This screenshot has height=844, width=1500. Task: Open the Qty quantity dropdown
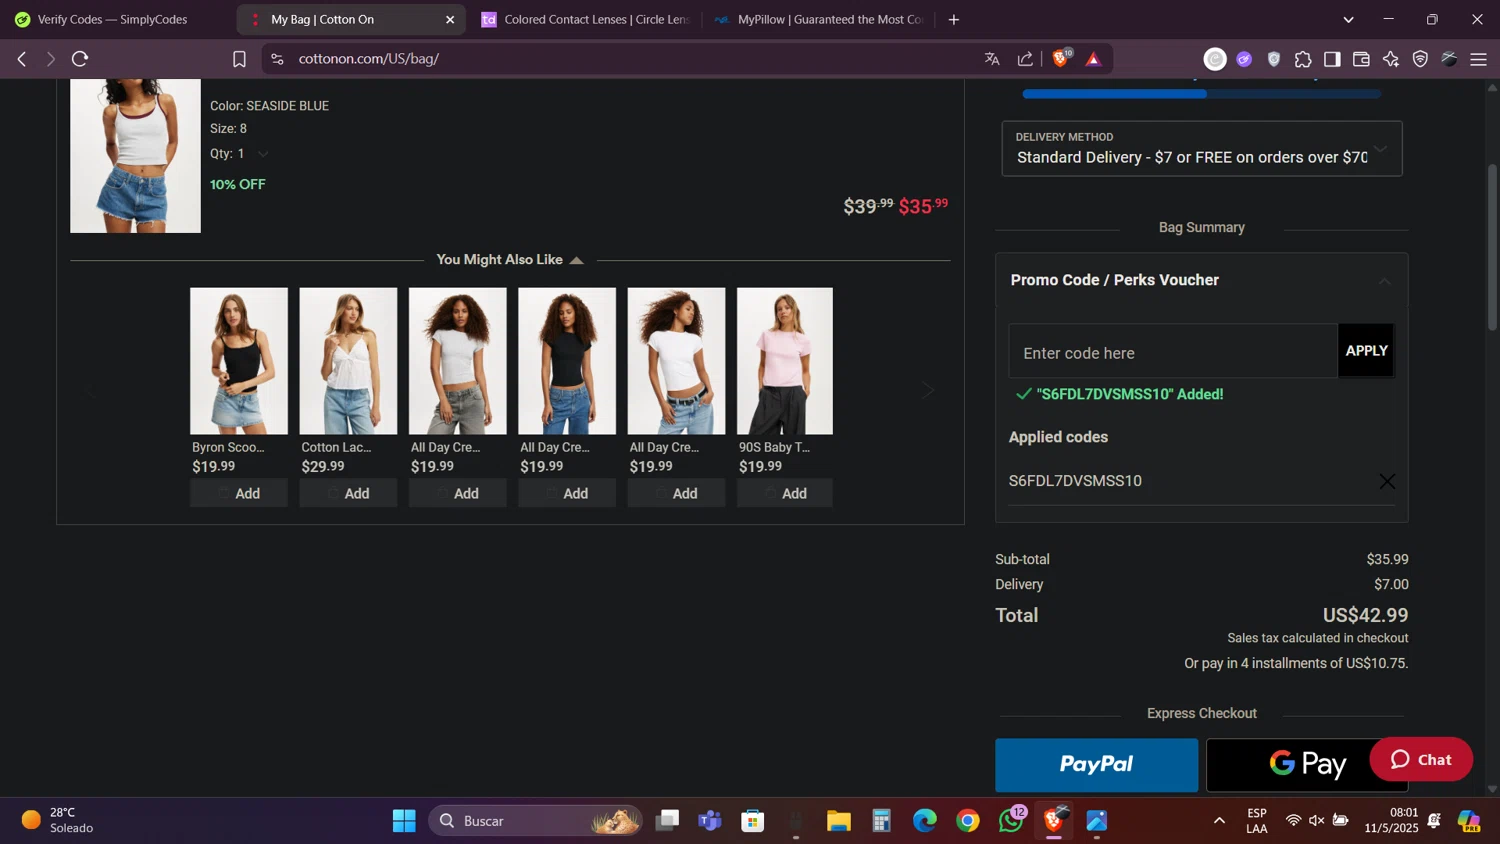pyautogui.click(x=240, y=153)
